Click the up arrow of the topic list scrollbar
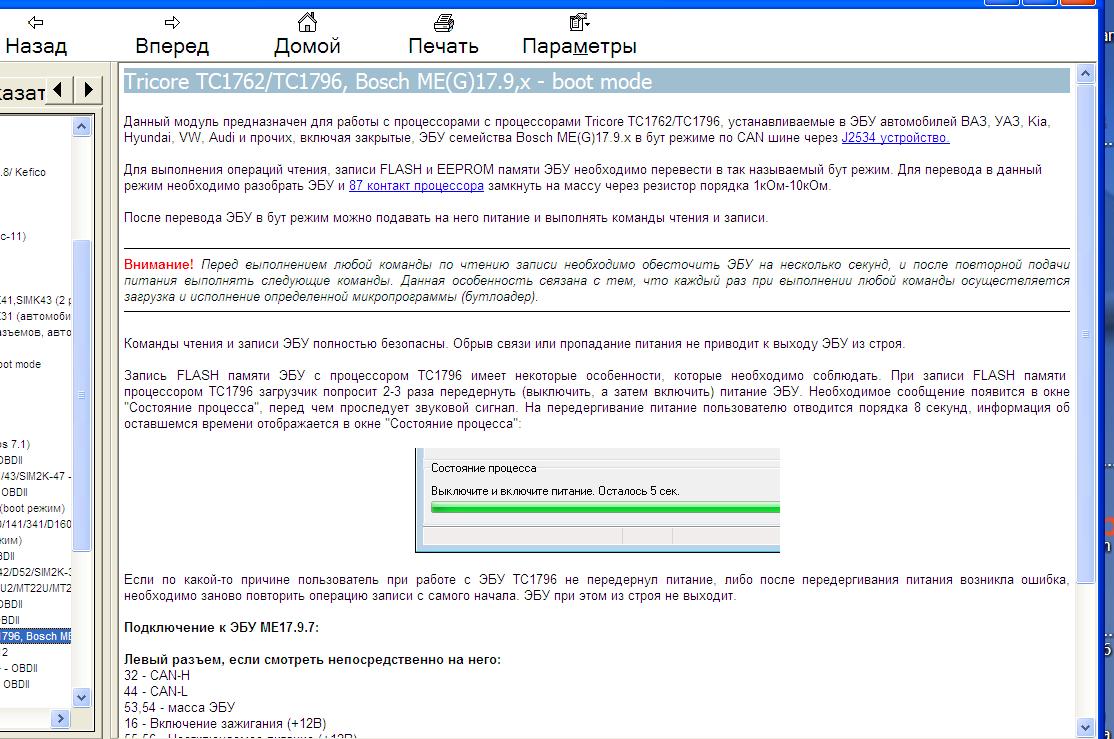 pyautogui.click(x=82, y=126)
